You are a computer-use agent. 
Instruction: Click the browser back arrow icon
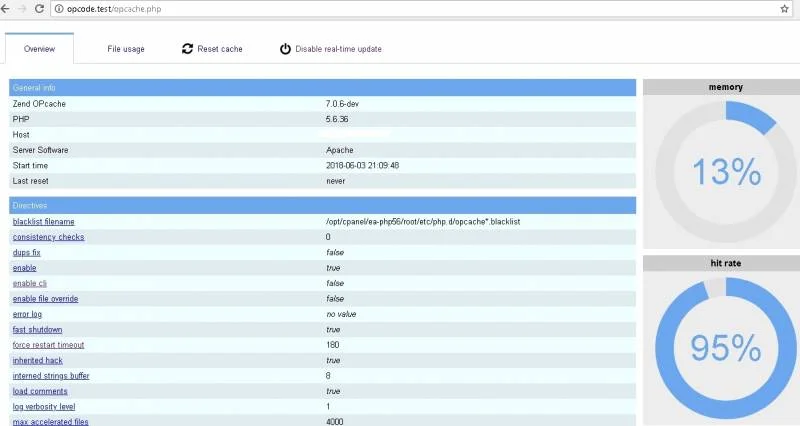8,8
